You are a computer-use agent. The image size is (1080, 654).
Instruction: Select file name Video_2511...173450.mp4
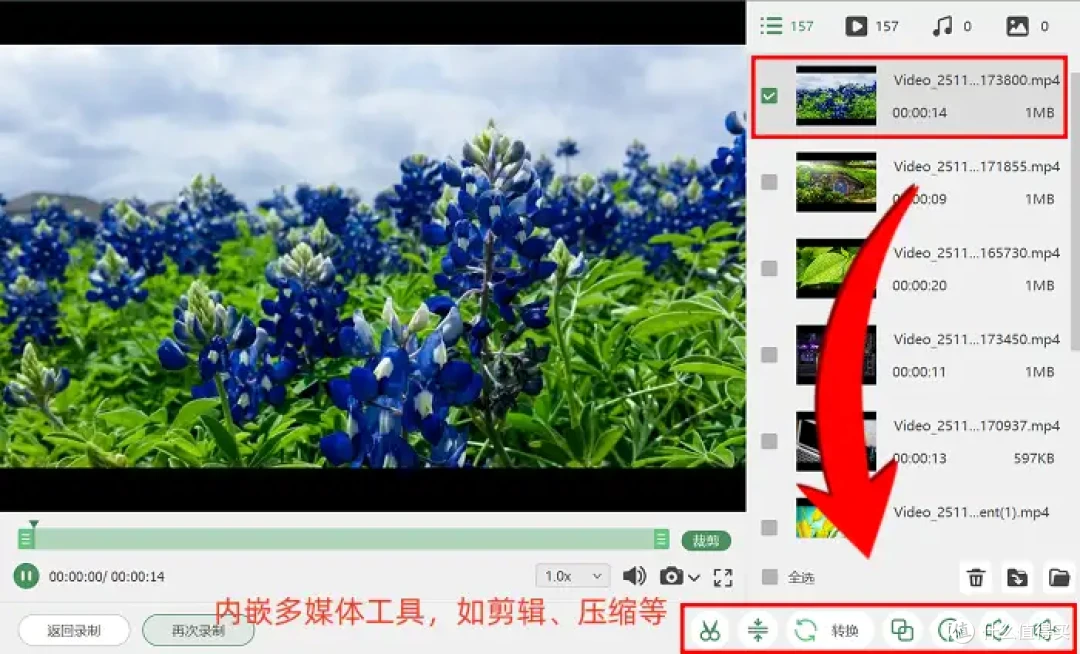tap(976, 339)
